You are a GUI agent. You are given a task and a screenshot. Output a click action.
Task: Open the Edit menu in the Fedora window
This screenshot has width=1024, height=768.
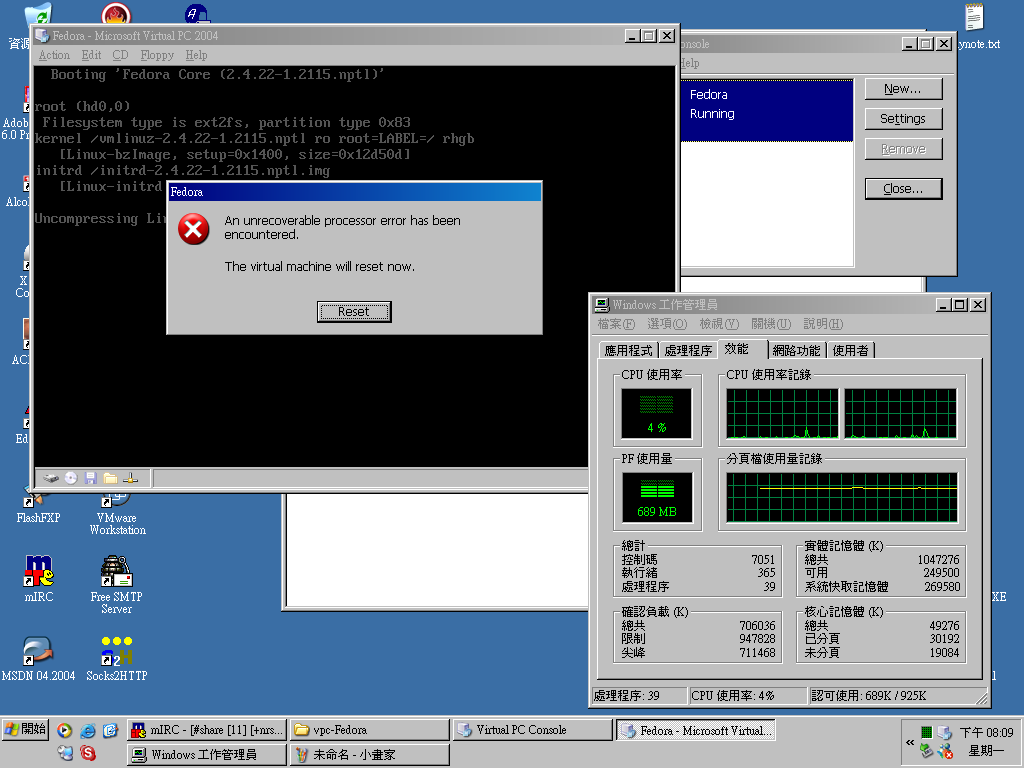coord(91,56)
